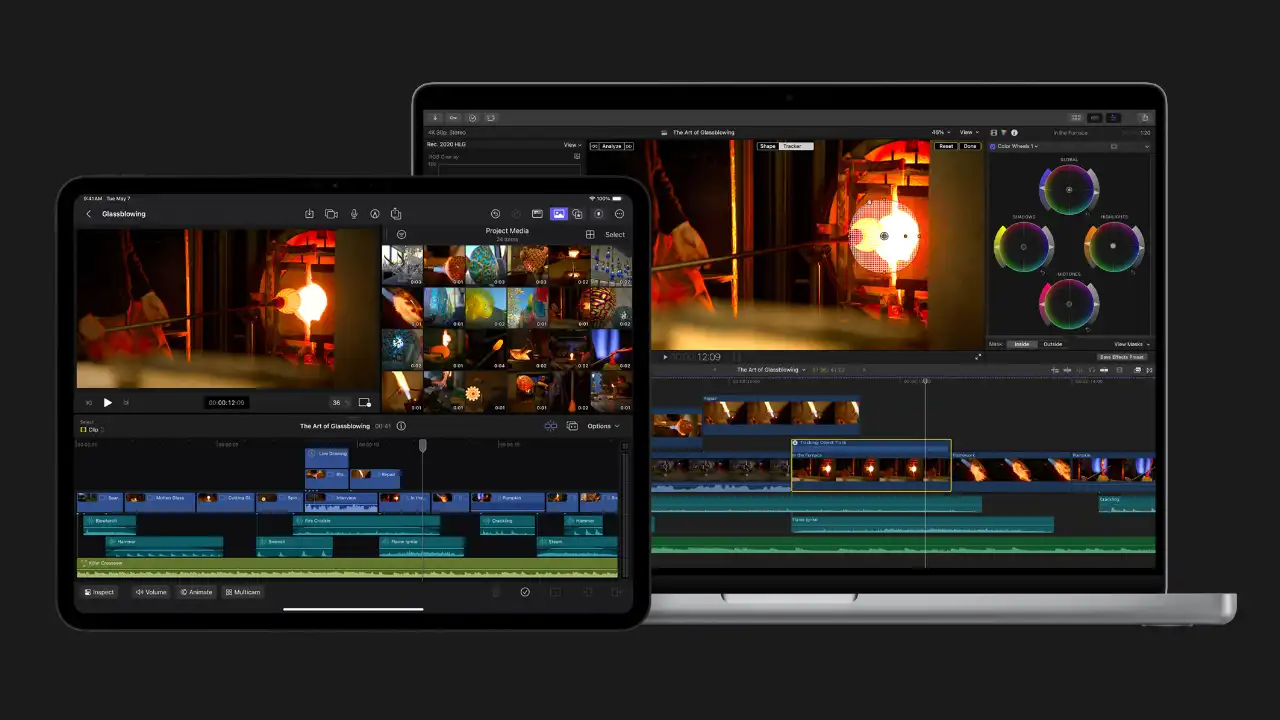Click the Reset button in Mac viewer
Screen dimensions: 1280x720
click(x=945, y=146)
